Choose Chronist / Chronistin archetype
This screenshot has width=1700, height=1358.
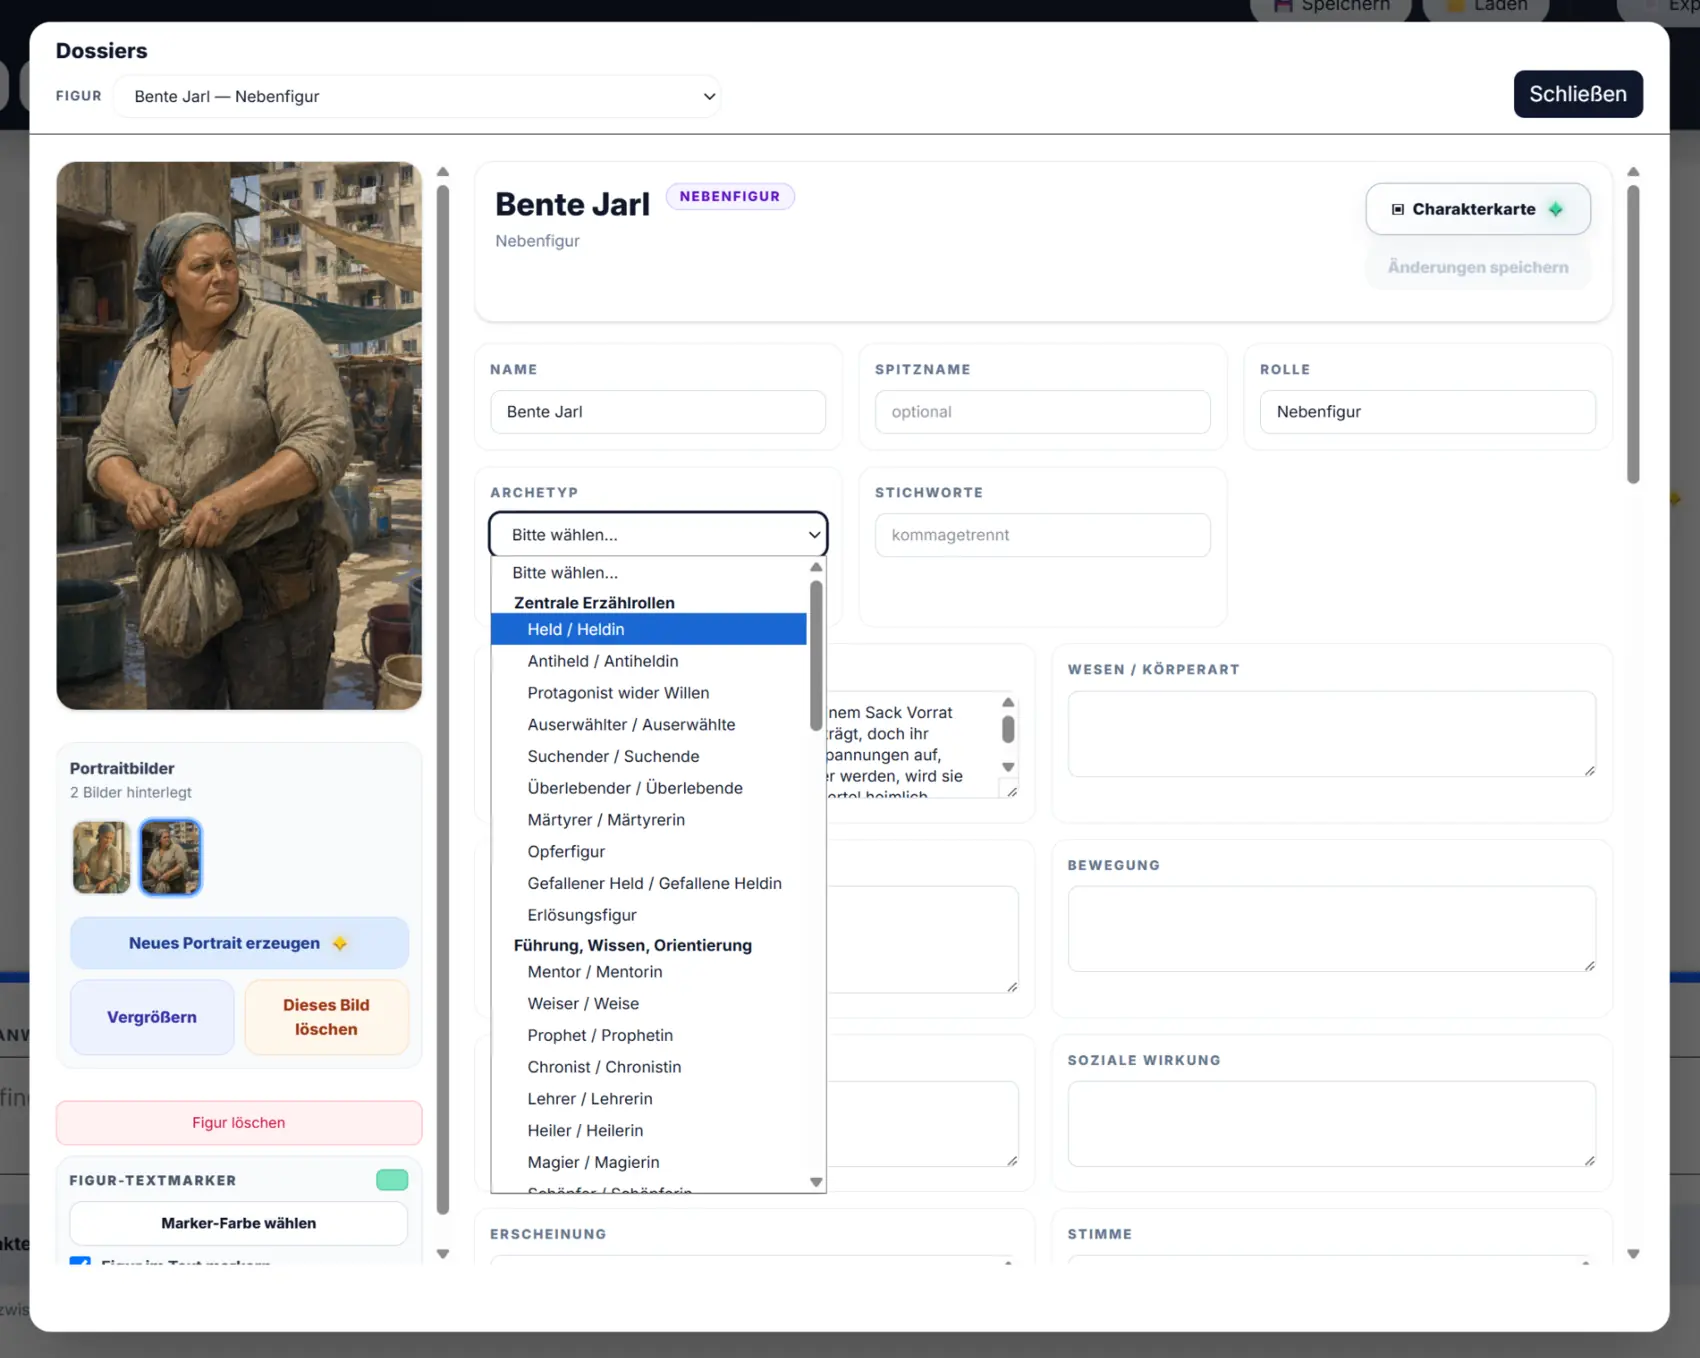649,1067
